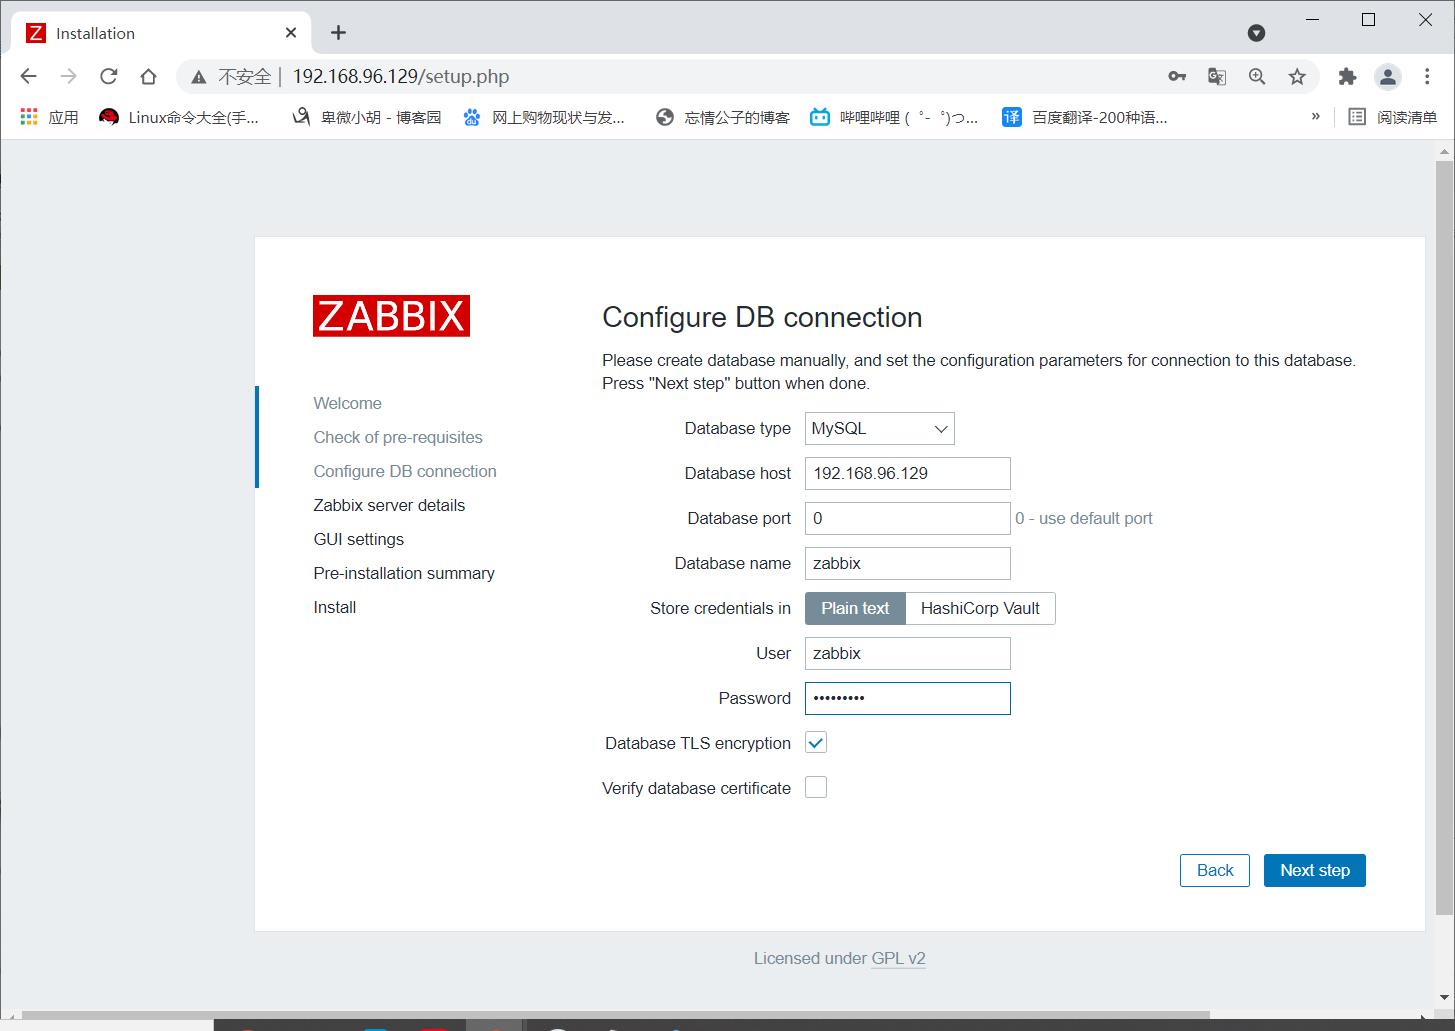Open Database type MySQL dropdown

[880, 428]
